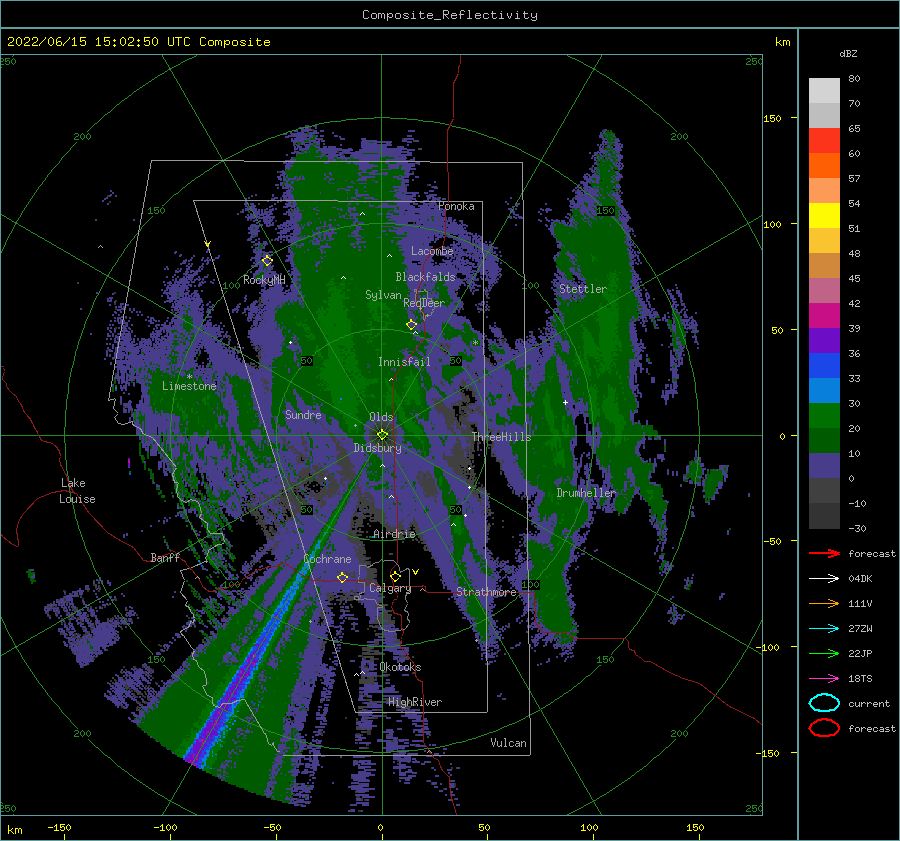Click the dBZ scale heading
Image resolution: width=900 pixels, height=841 pixels.
point(848,54)
